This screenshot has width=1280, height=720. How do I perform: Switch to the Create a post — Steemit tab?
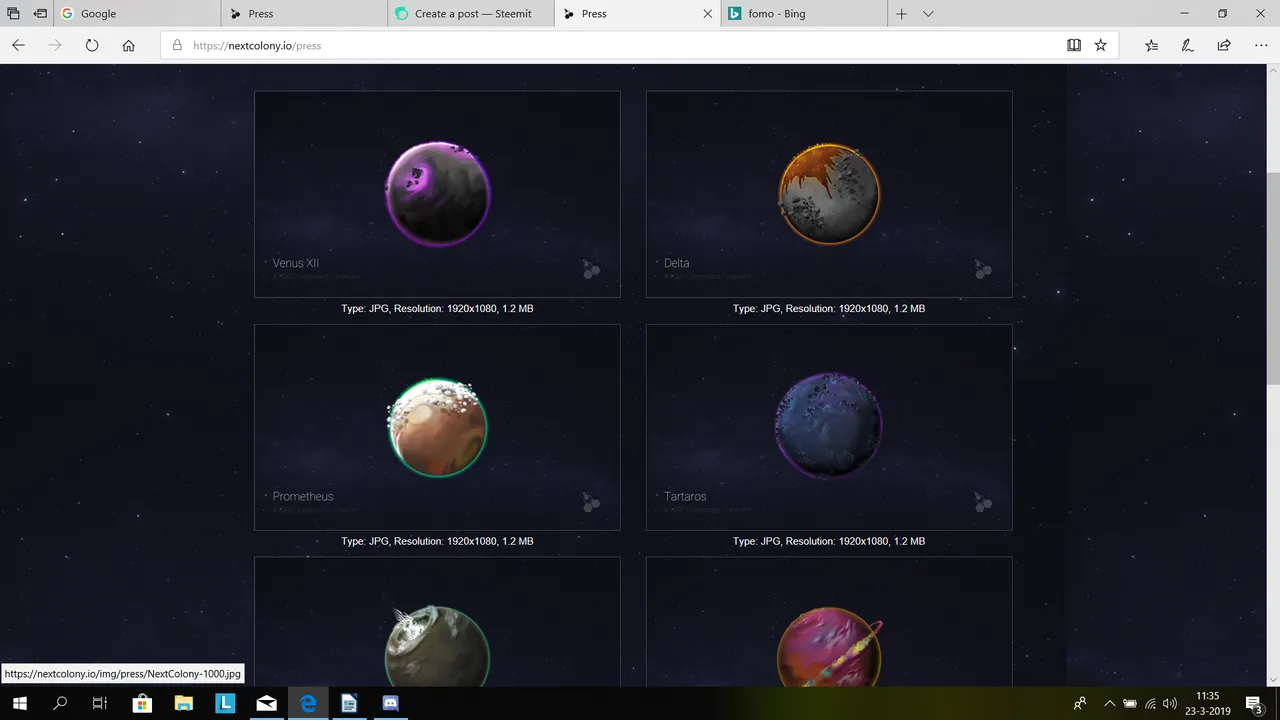pos(472,14)
